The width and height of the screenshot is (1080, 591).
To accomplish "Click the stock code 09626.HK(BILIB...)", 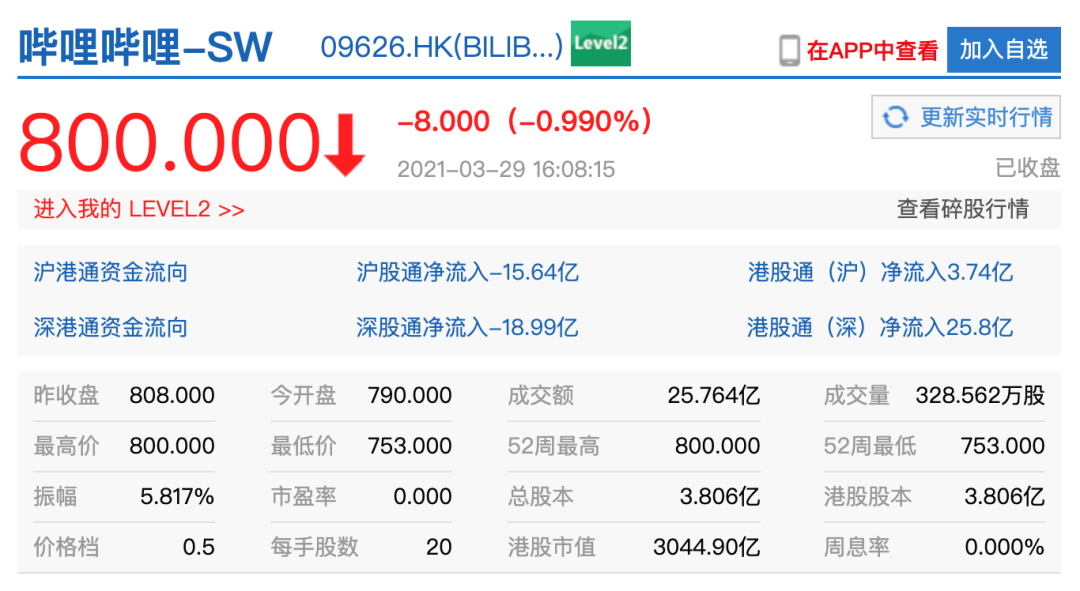I will click(442, 47).
